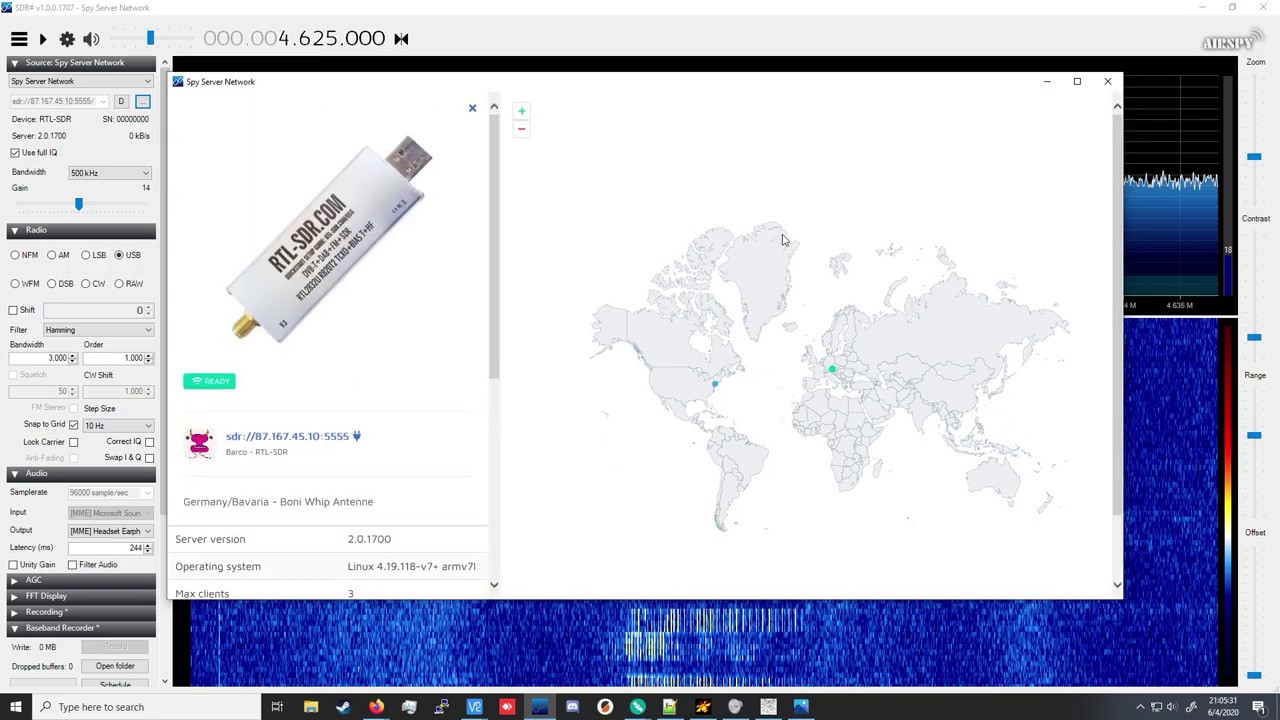Viewport: 1280px width, 720px height.
Task: Enable the Filter Audio checkbox
Action: click(73, 565)
